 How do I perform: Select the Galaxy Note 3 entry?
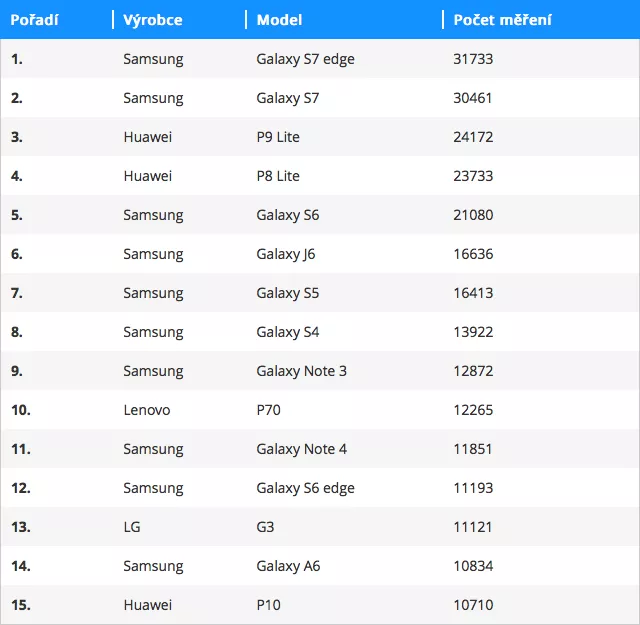[x=302, y=371]
